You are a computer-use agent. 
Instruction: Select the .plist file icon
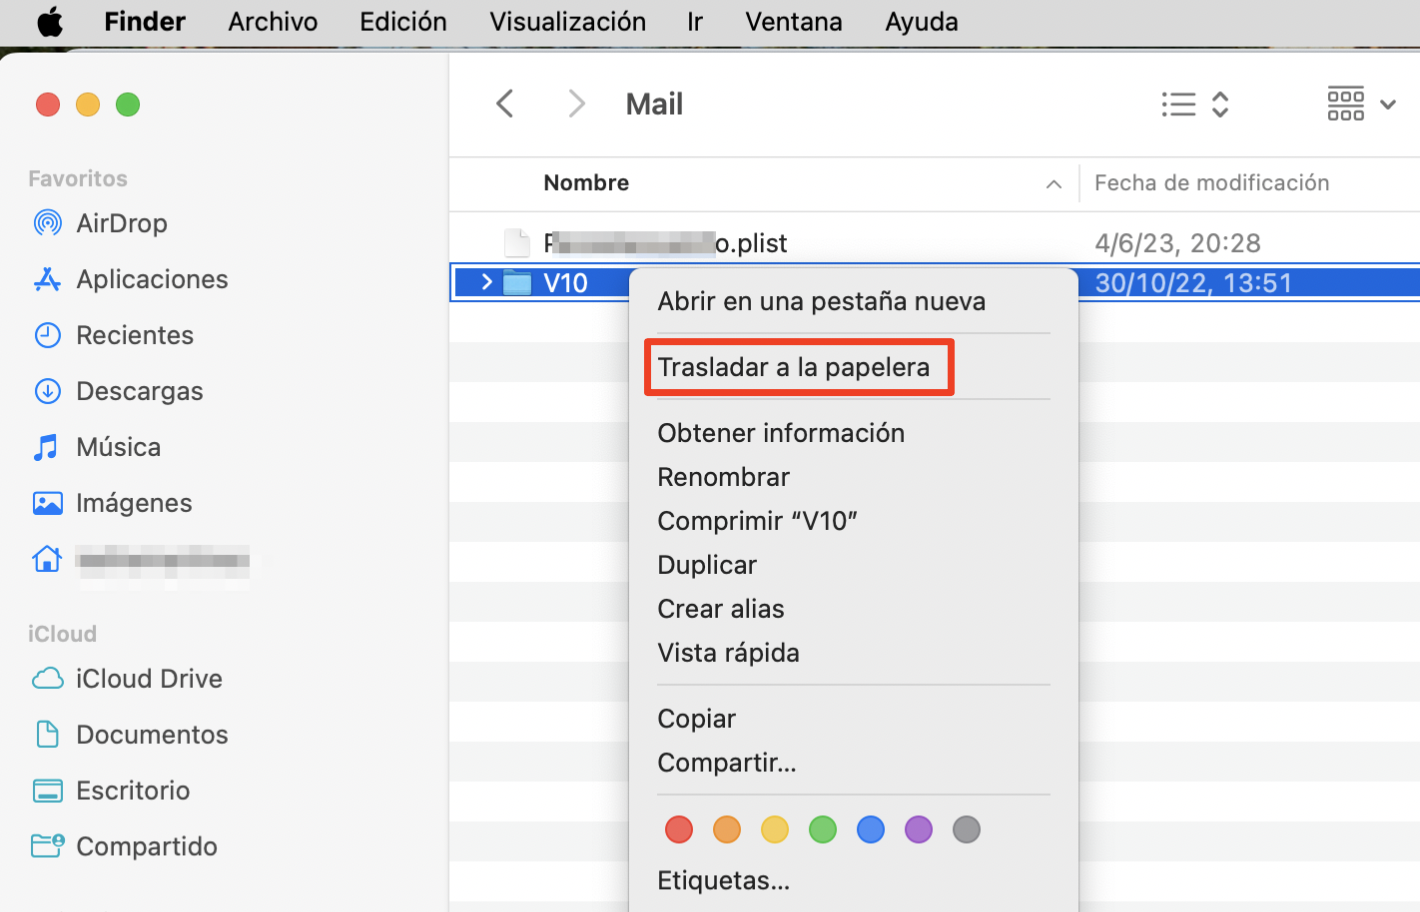pyautogui.click(x=516, y=243)
